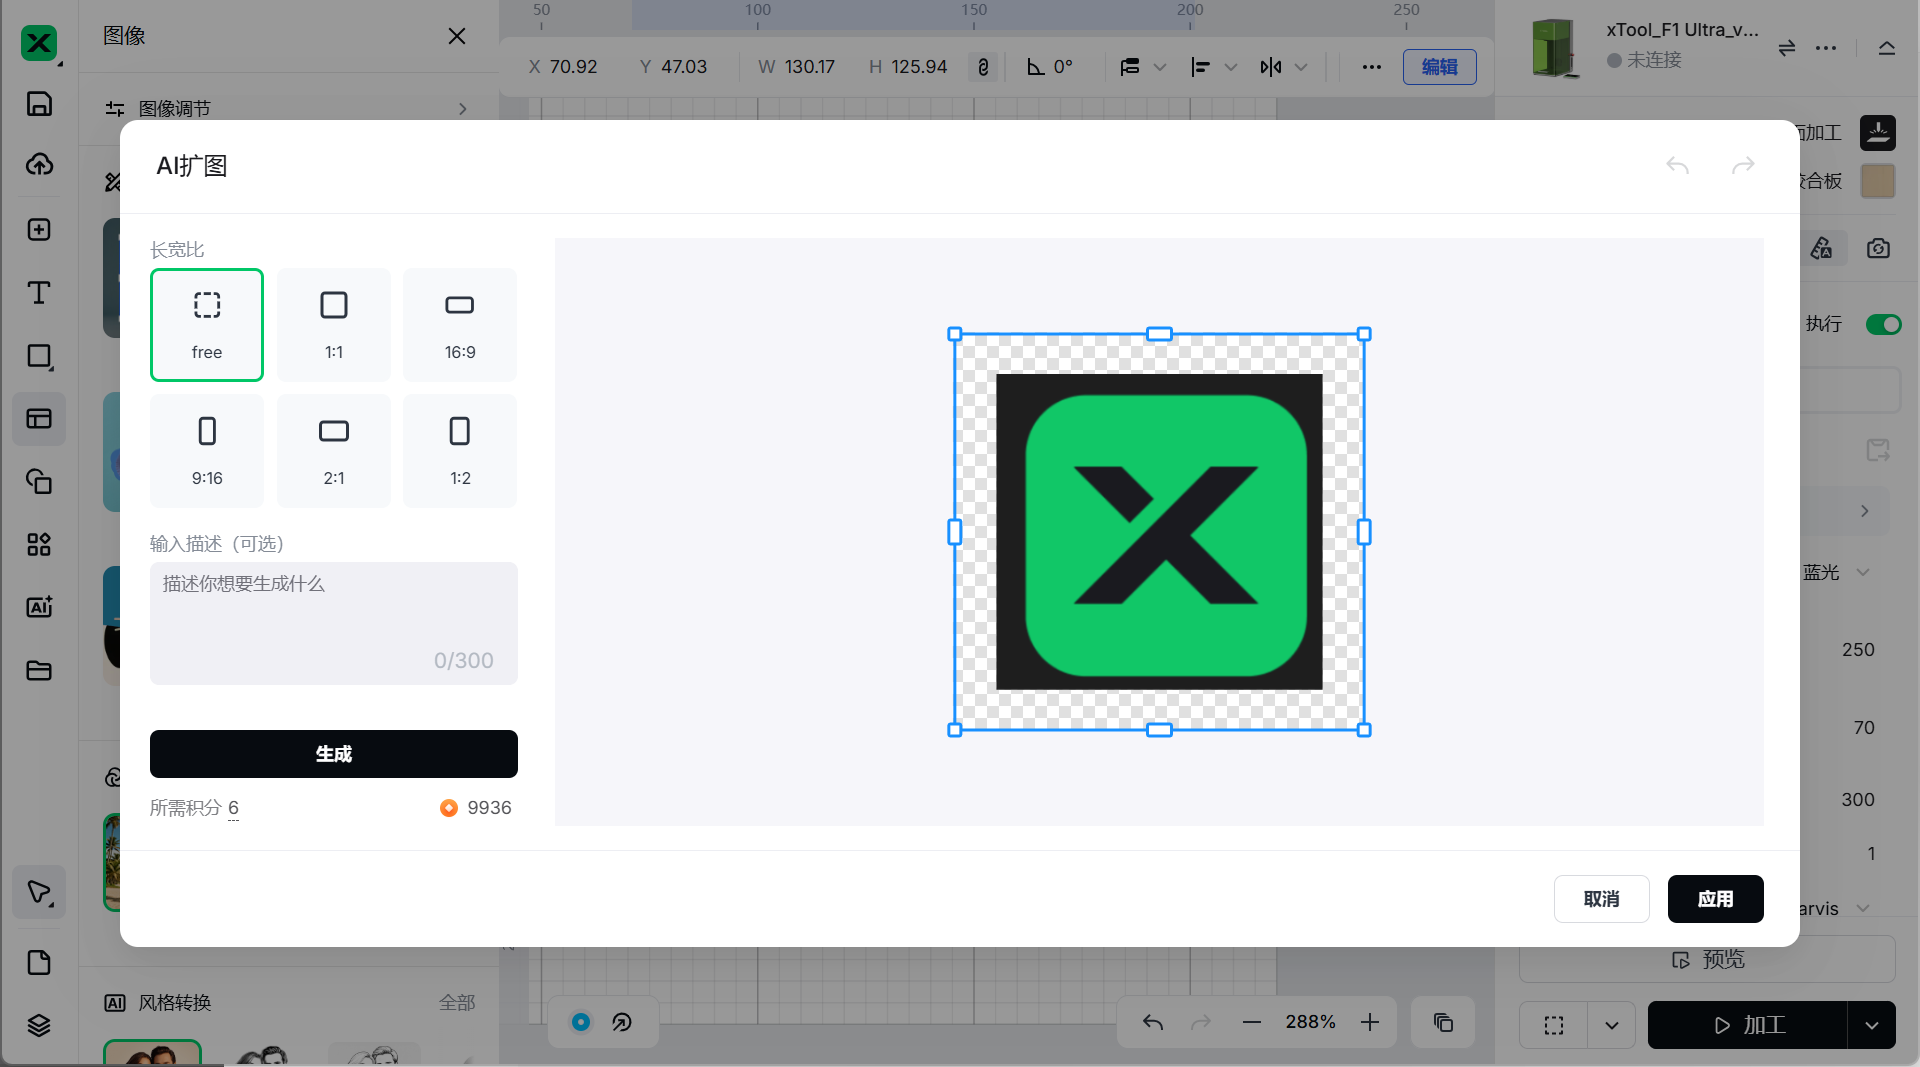This screenshot has width=1920, height=1067.
Task: Open the 蓝光 laser type dropdown
Action: point(1863,572)
